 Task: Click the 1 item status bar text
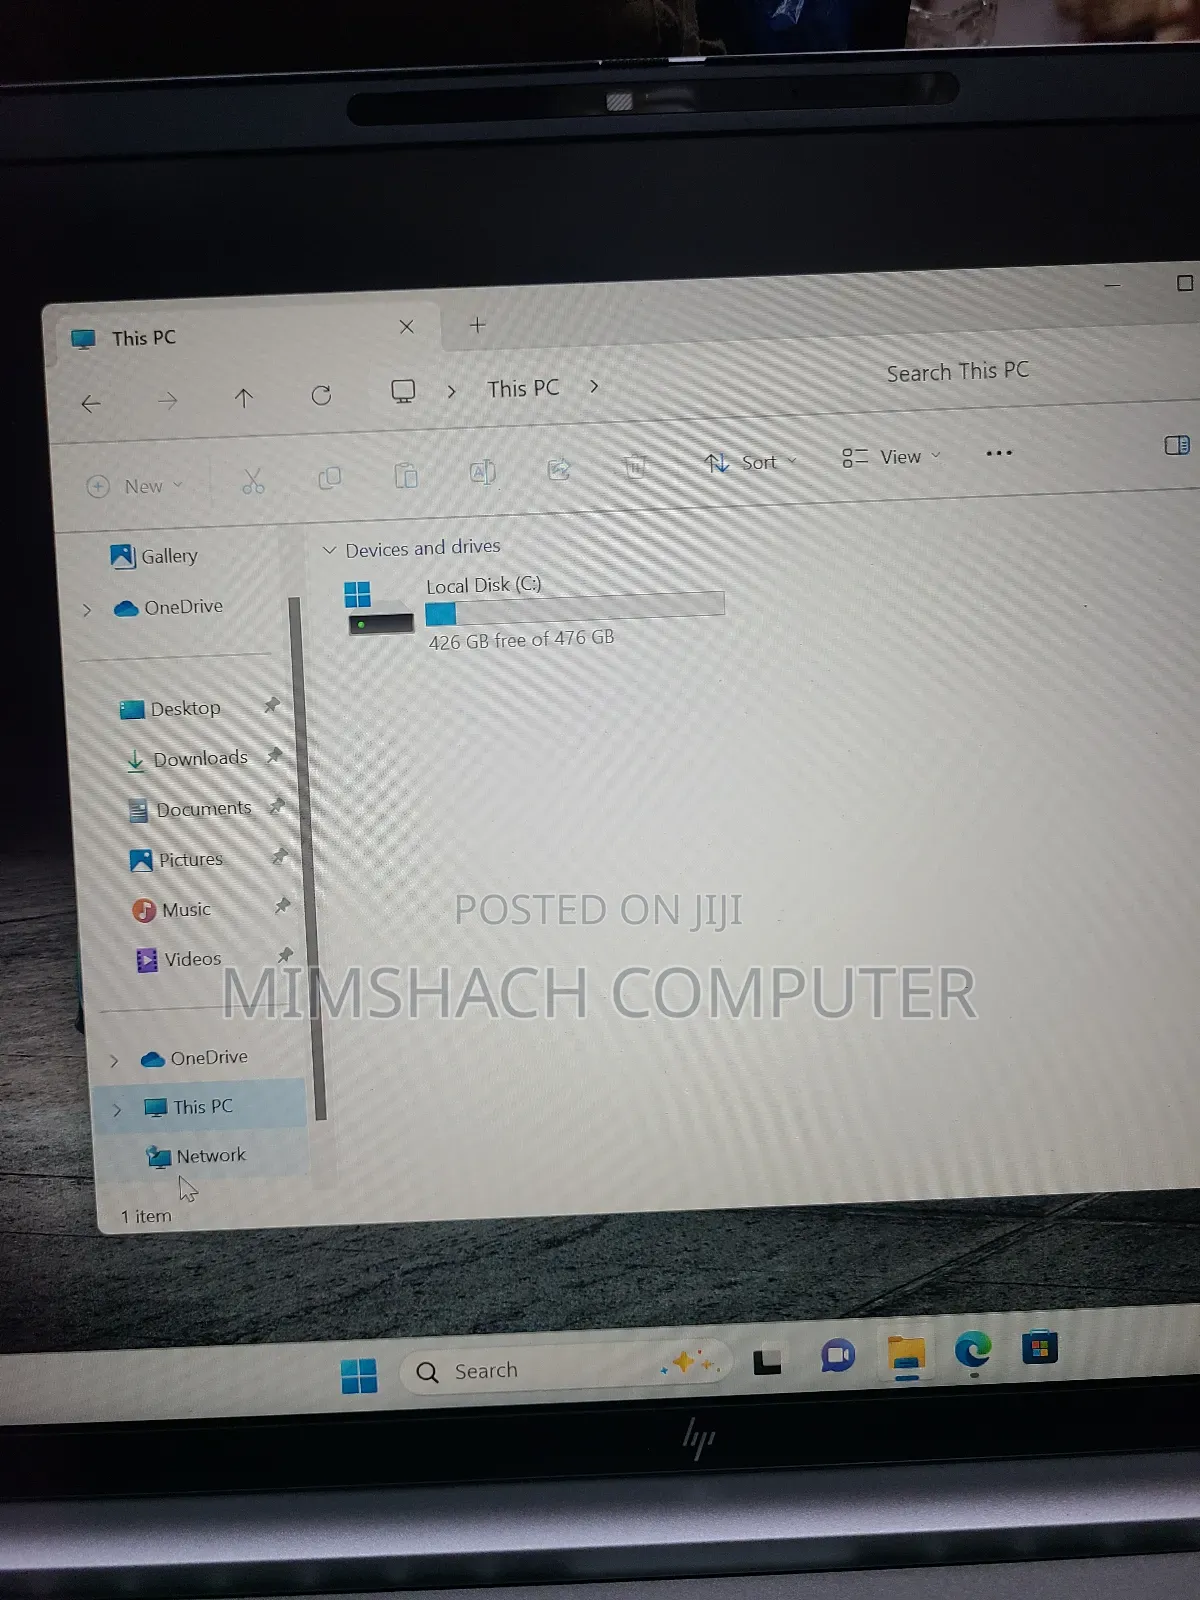click(x=146, y=1216)
